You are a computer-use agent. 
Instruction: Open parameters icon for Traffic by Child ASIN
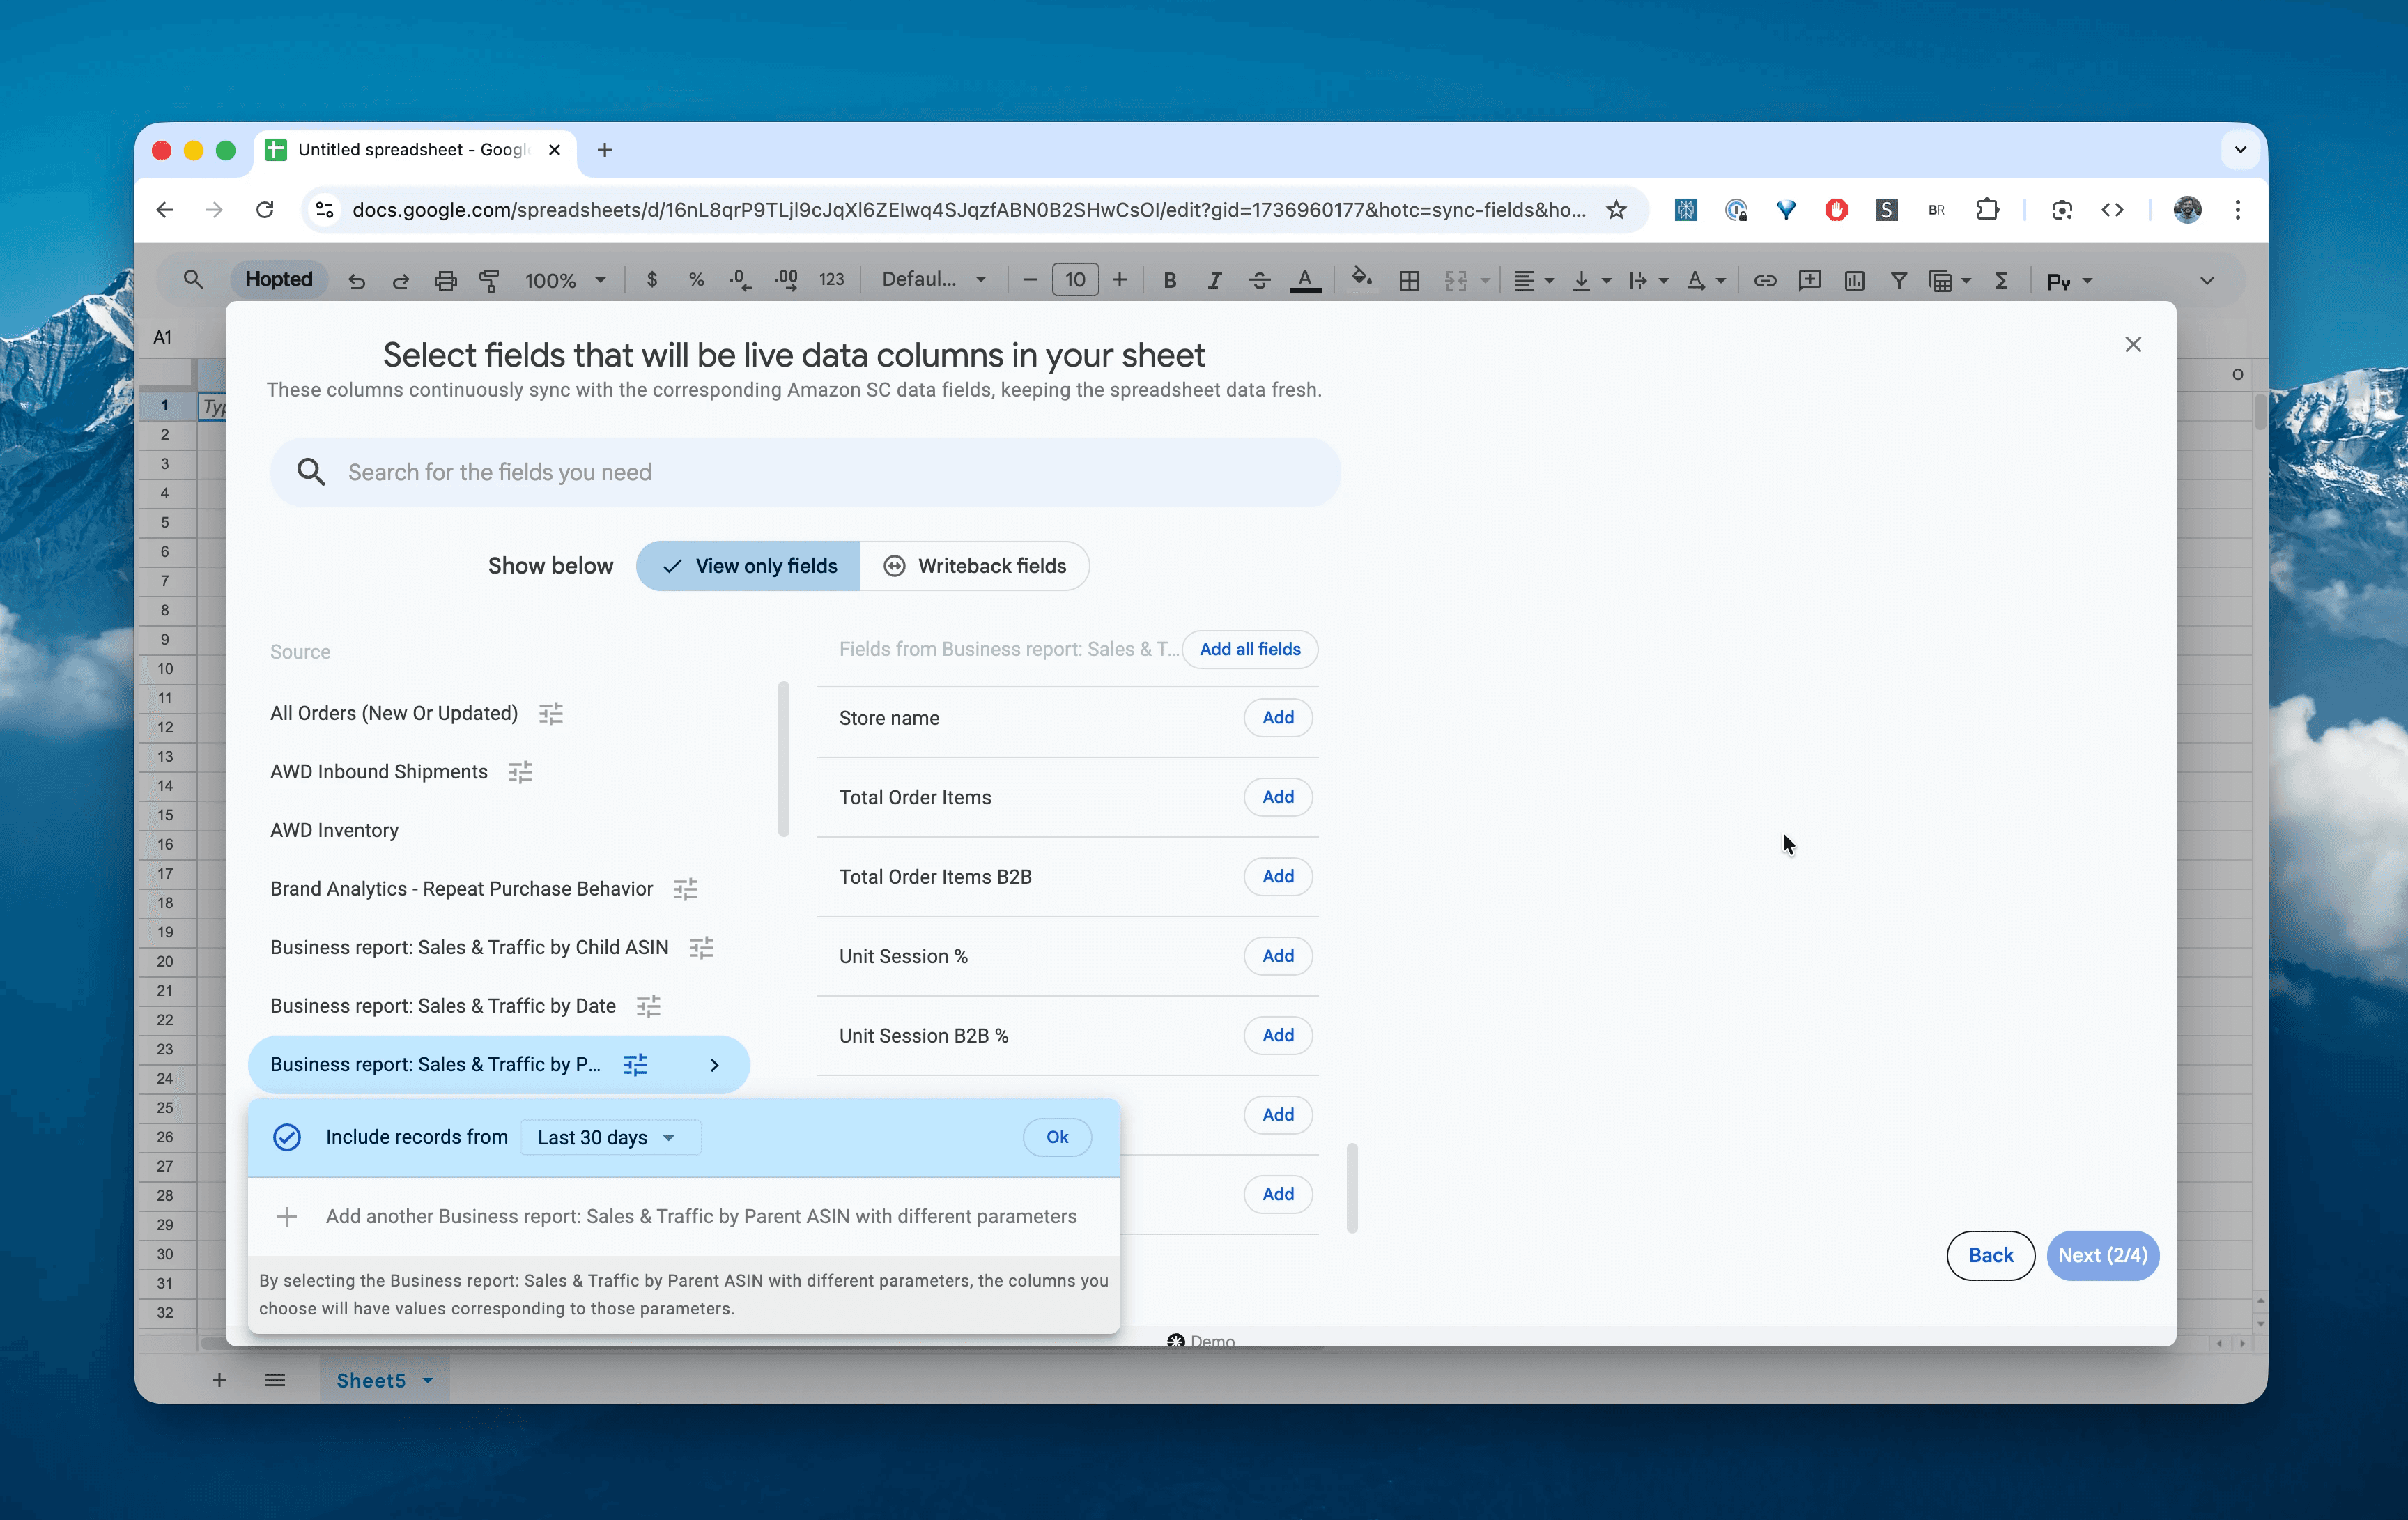701,947
